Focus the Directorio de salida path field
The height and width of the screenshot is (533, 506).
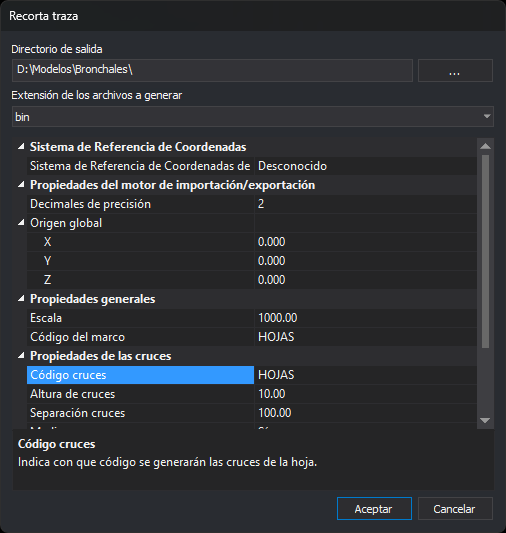coord(212,70)
